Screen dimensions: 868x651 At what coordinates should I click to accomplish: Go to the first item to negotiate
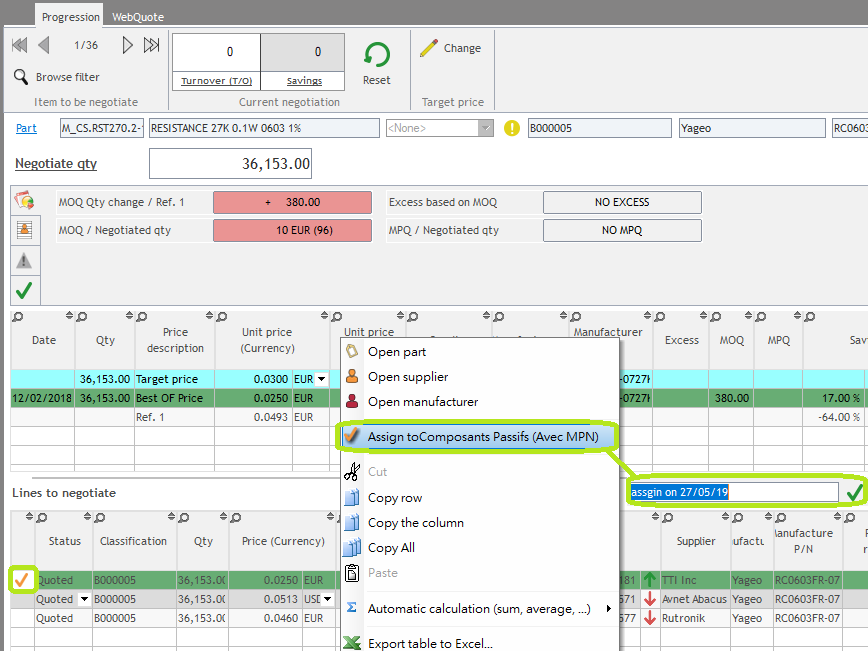pos(19,45)
